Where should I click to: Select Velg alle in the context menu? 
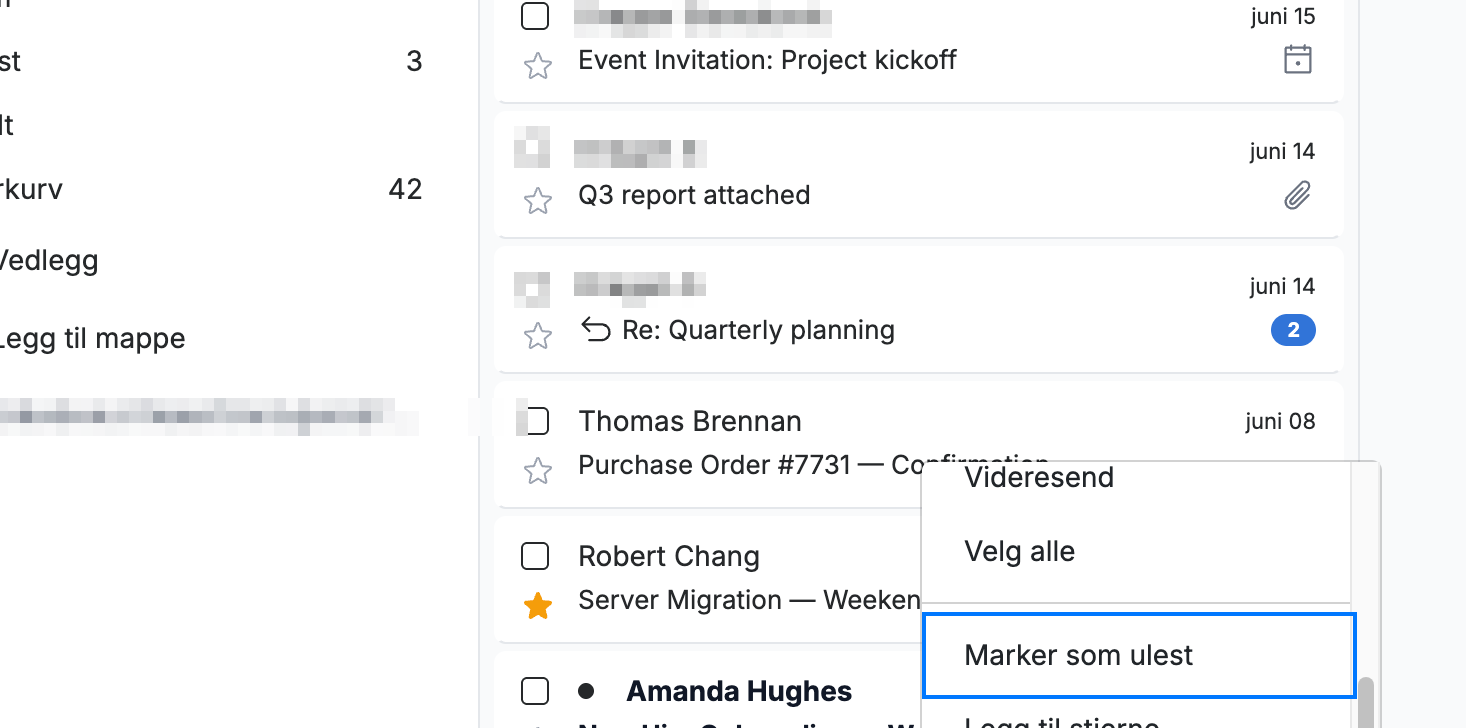coord(1019,551)
